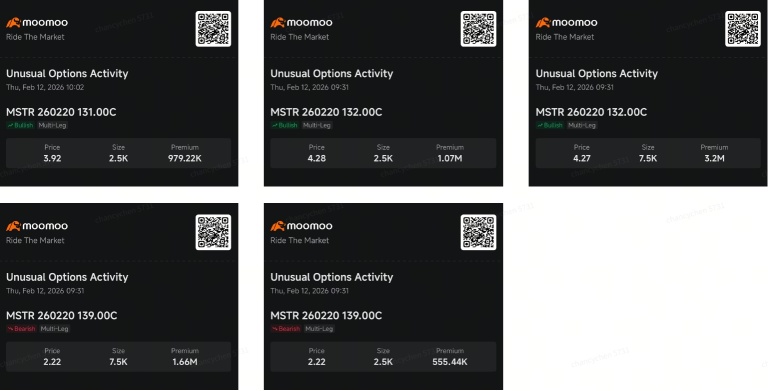Click the Bullish tag on the 1.07M premium card
This screenshot has width=768, height=391.
pyautogui.click(x=285, y=125)
